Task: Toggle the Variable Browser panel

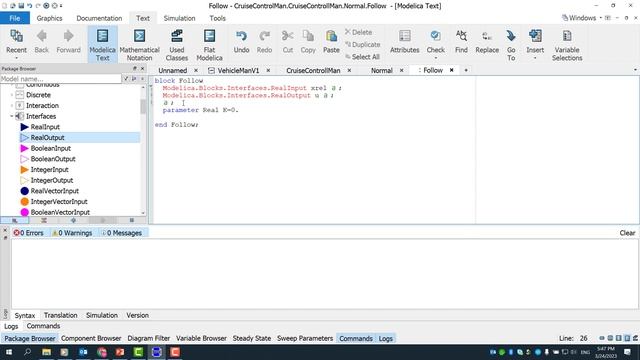Action: [201, 338]
